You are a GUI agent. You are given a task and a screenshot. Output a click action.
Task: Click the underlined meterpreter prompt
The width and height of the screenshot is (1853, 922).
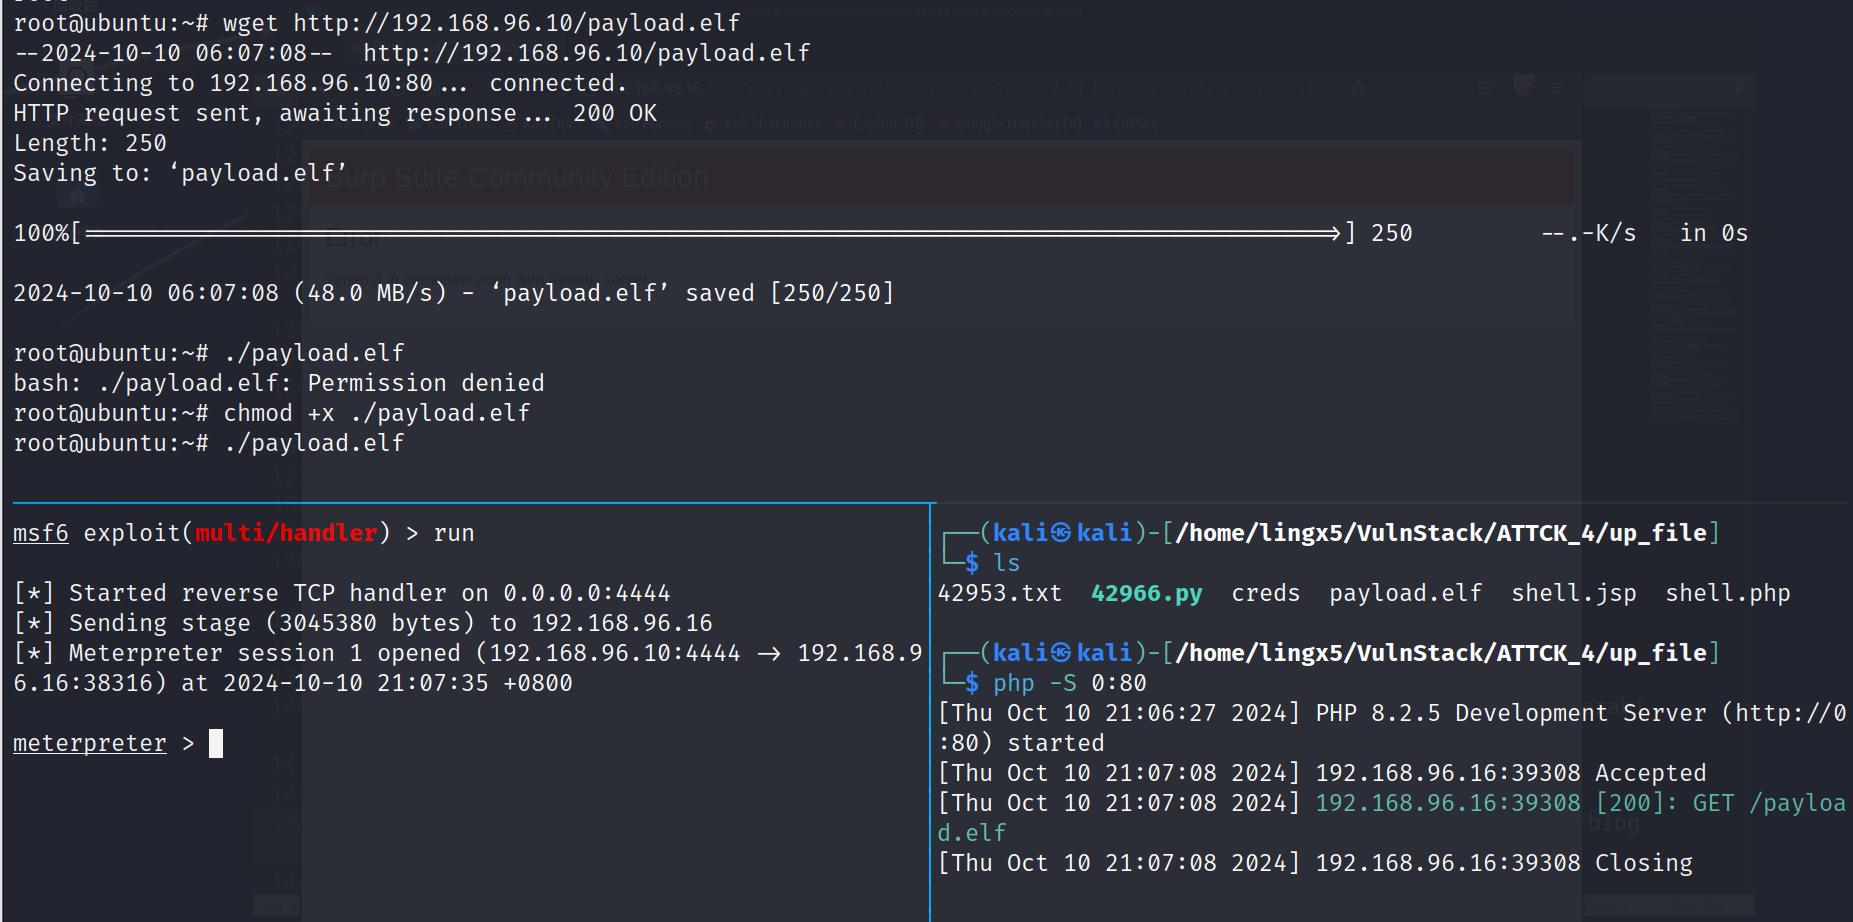(90, 743)
